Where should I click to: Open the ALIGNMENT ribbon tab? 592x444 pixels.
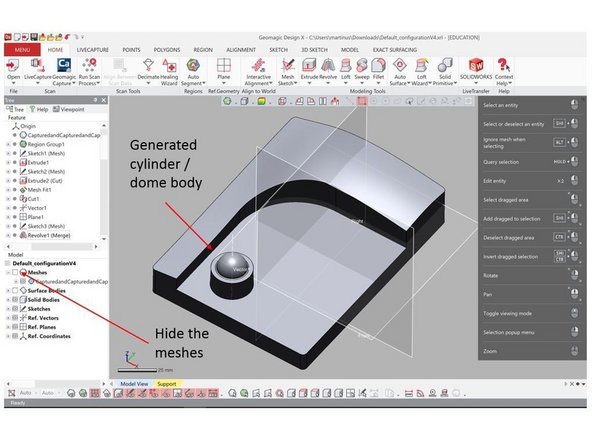pos(241,50)
